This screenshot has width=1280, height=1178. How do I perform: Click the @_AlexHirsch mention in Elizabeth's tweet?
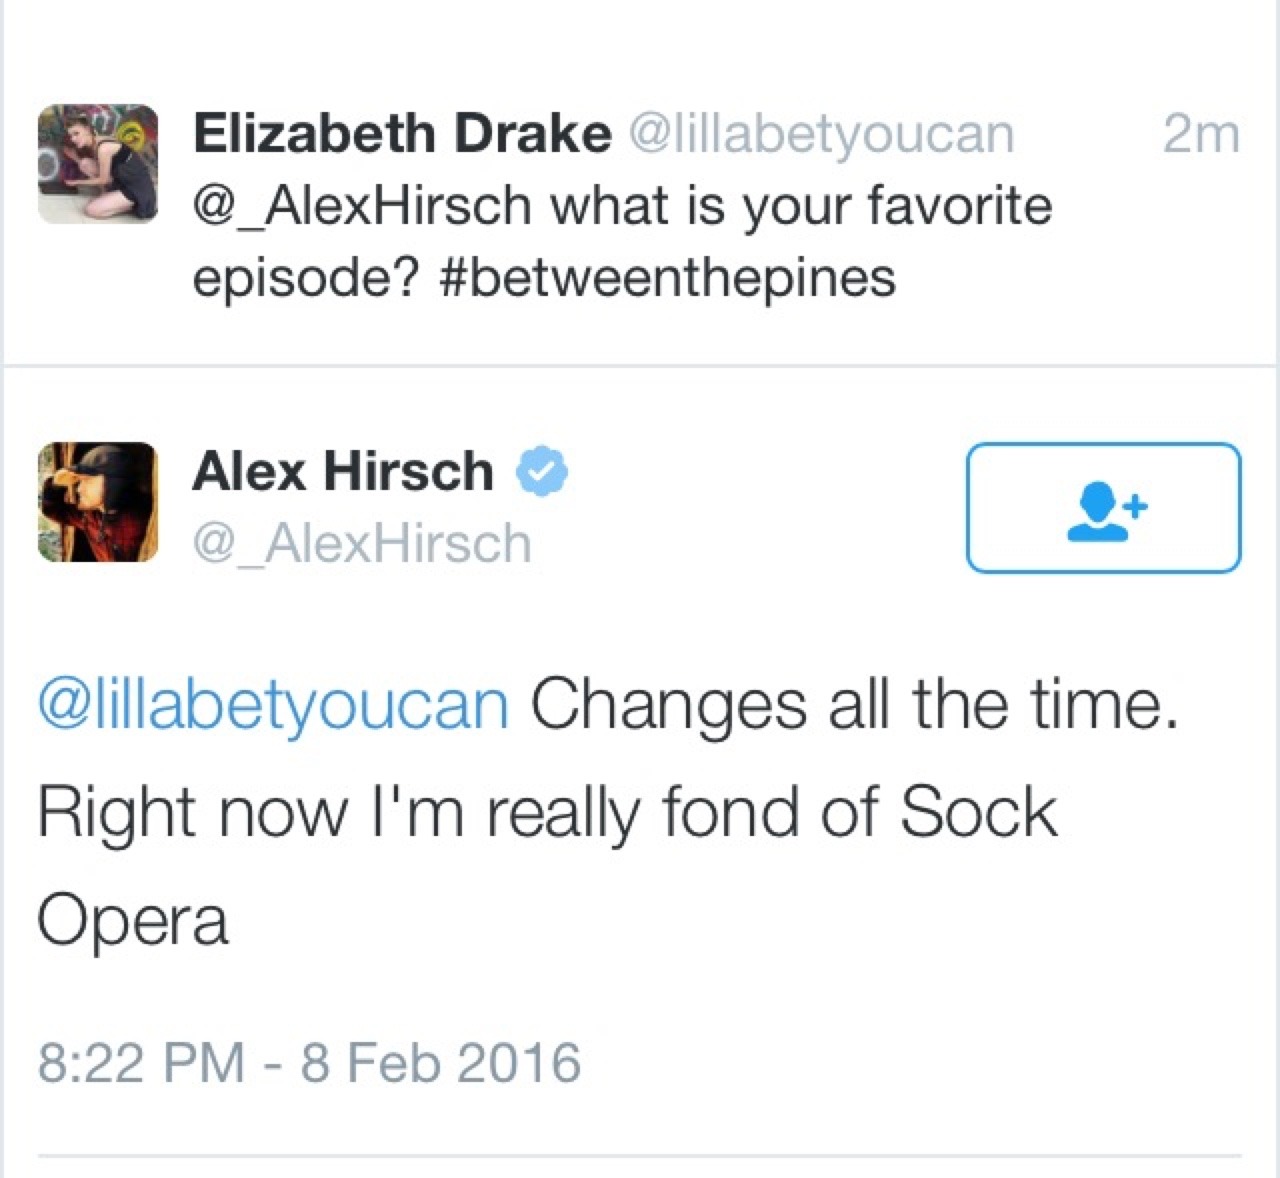point(361,206)
